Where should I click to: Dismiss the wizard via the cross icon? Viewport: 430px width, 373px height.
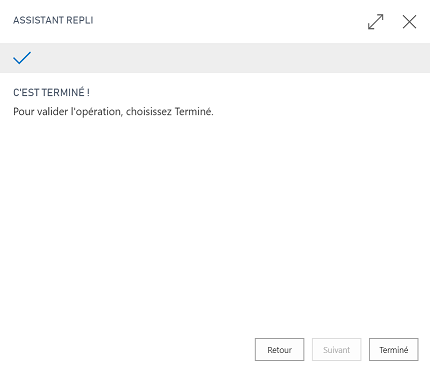[x=409, y=22]
